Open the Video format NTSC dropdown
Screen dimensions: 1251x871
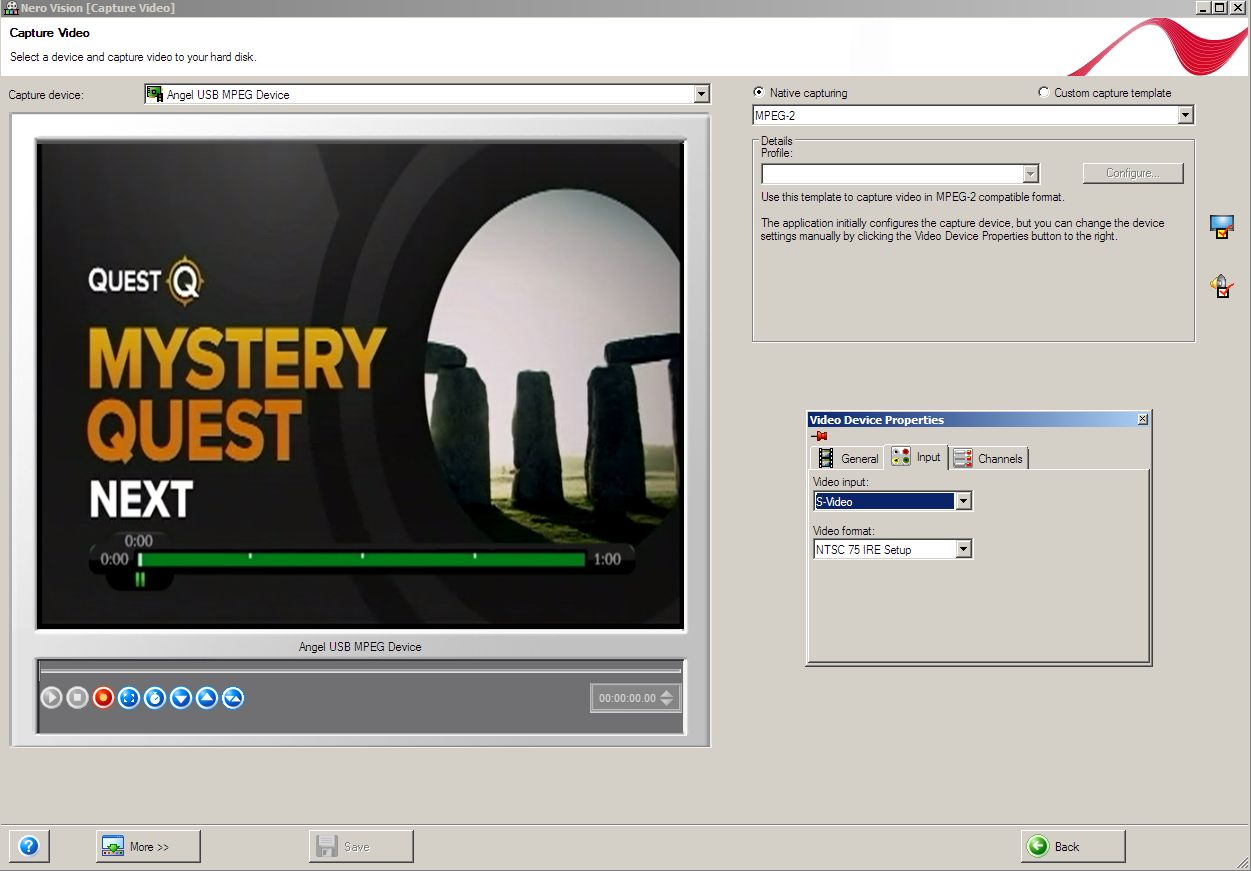(963, 549)
